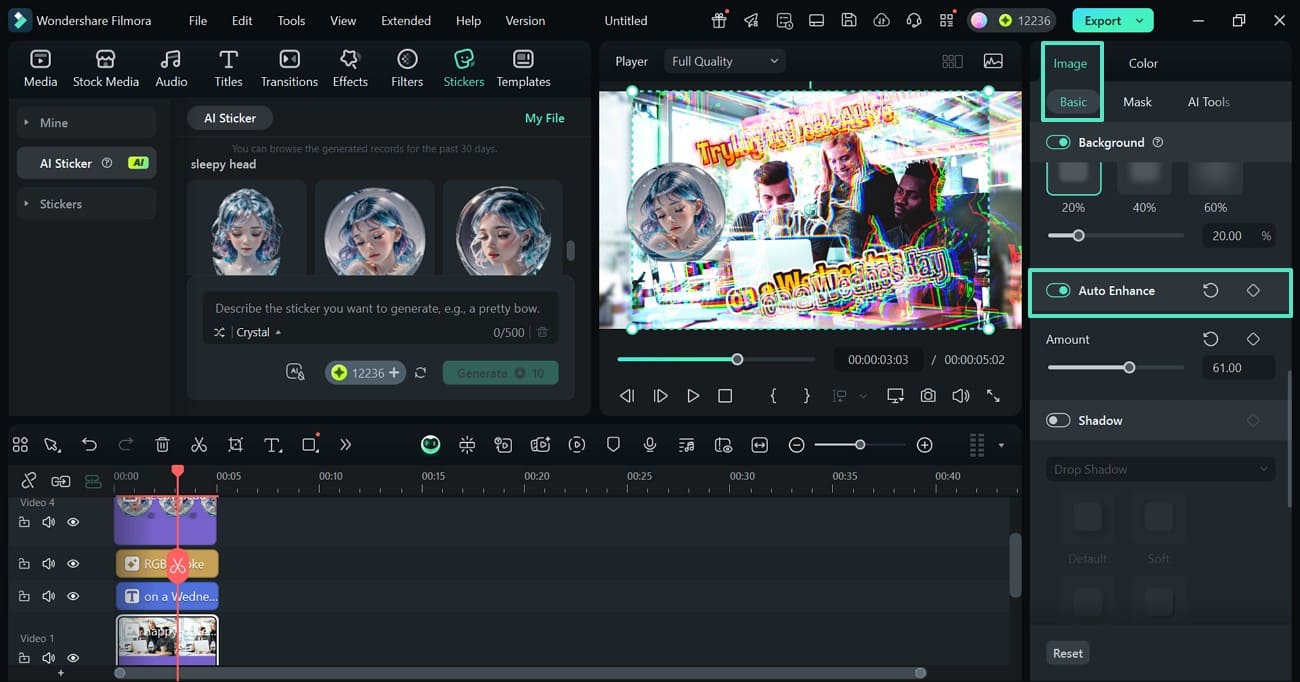Open the Extended menu

tap(406, 20)
